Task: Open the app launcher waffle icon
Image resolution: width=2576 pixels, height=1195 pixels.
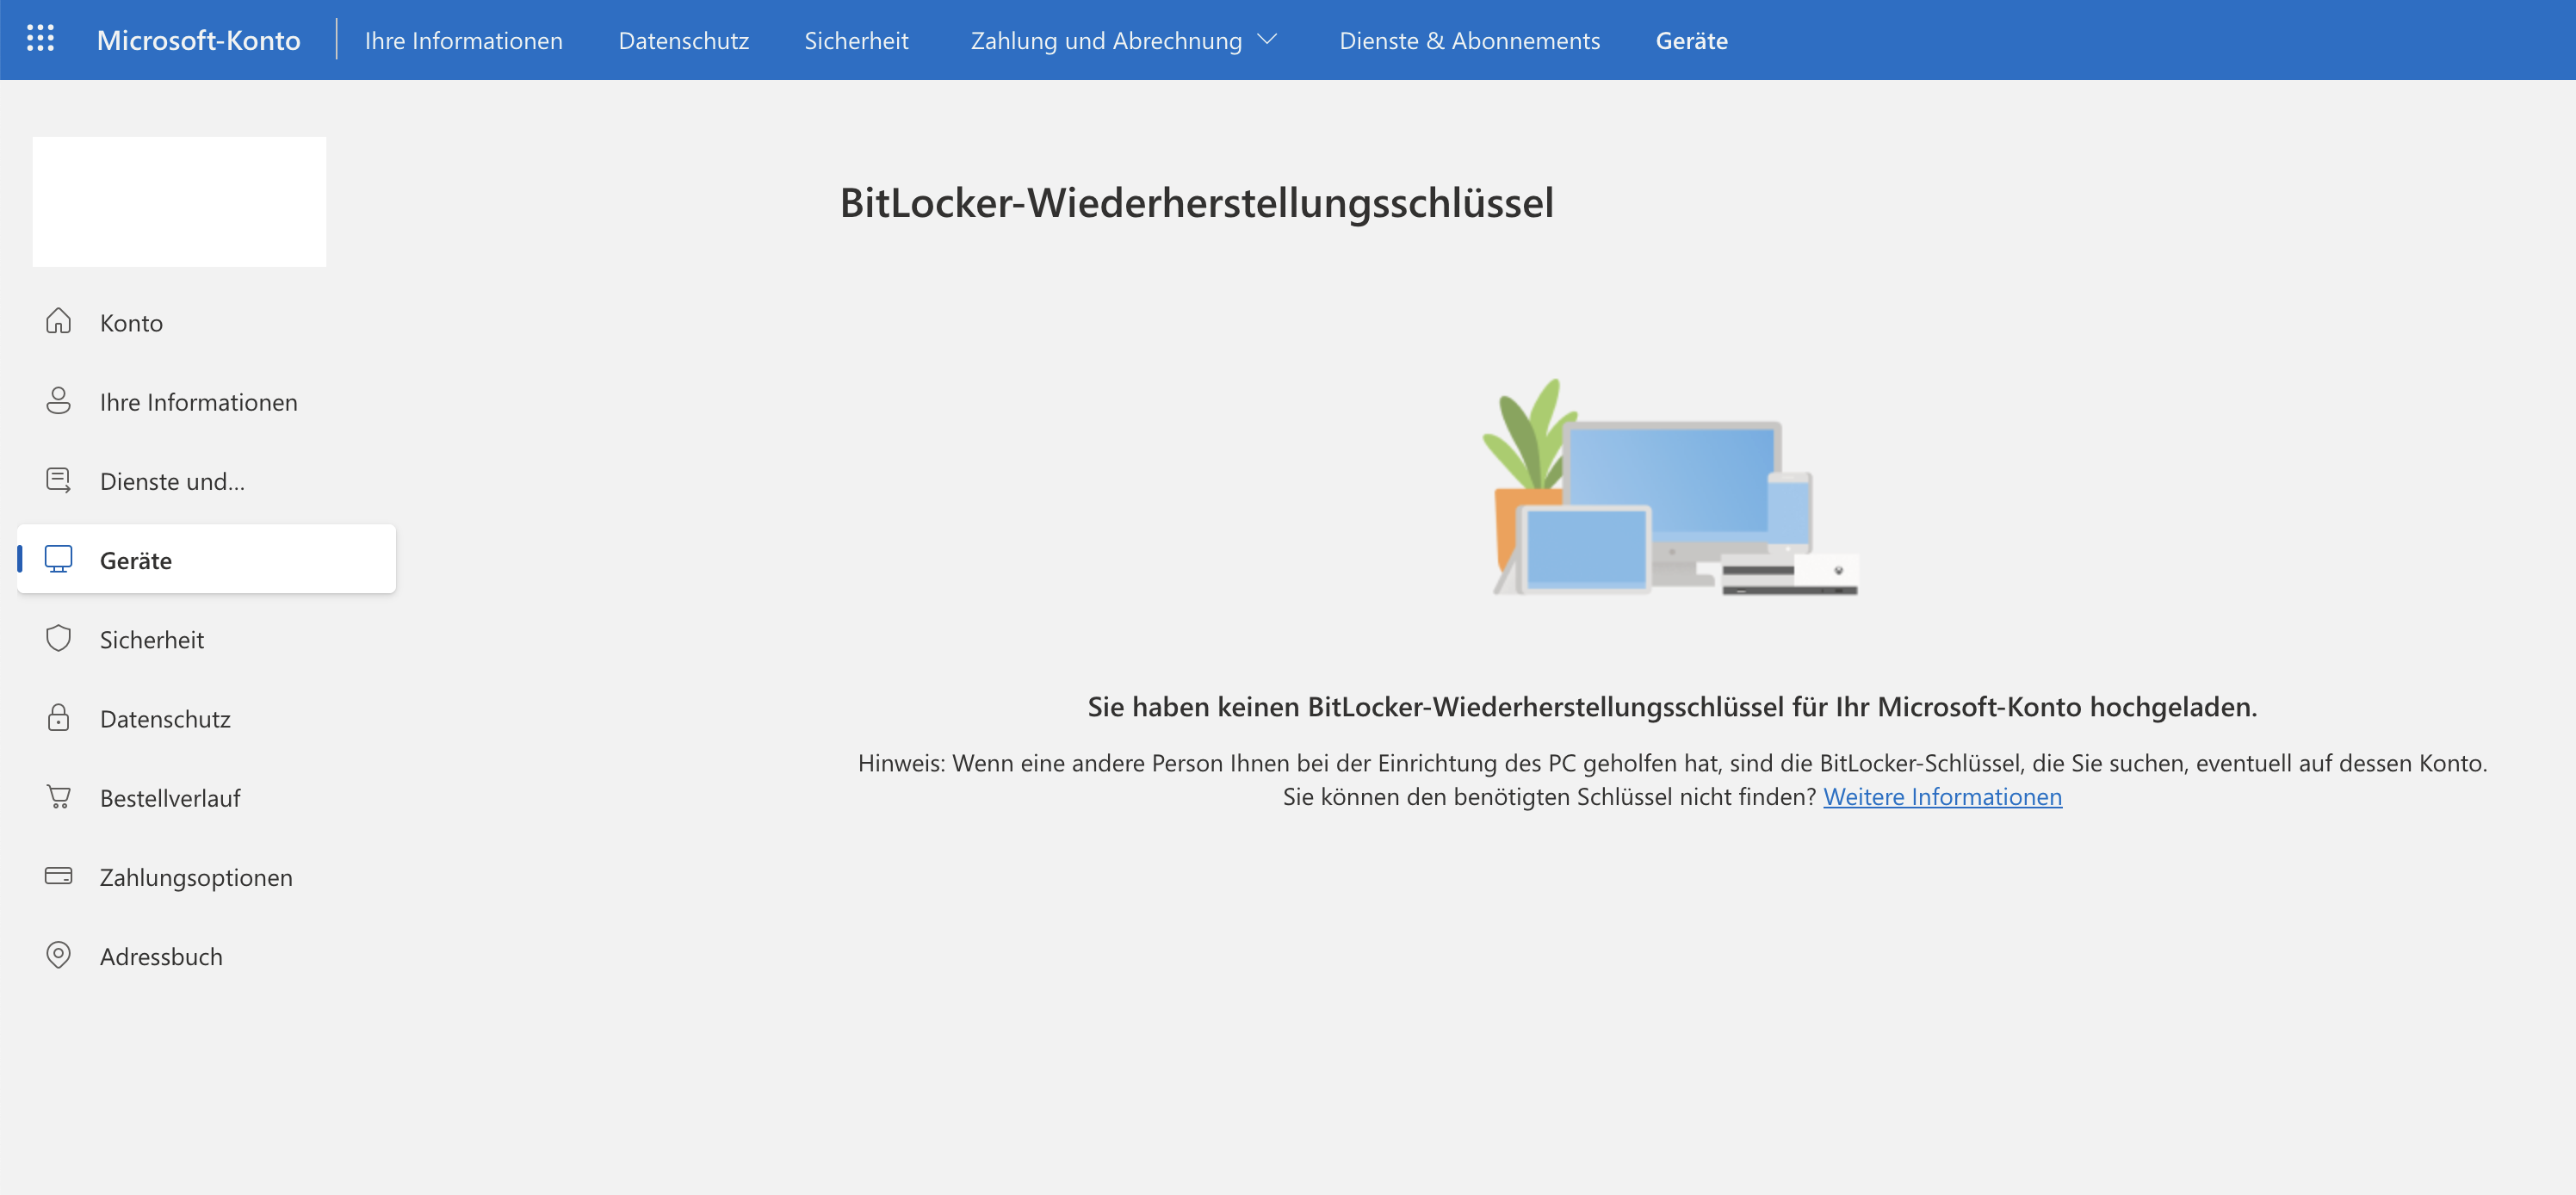Action: point(40,39)
